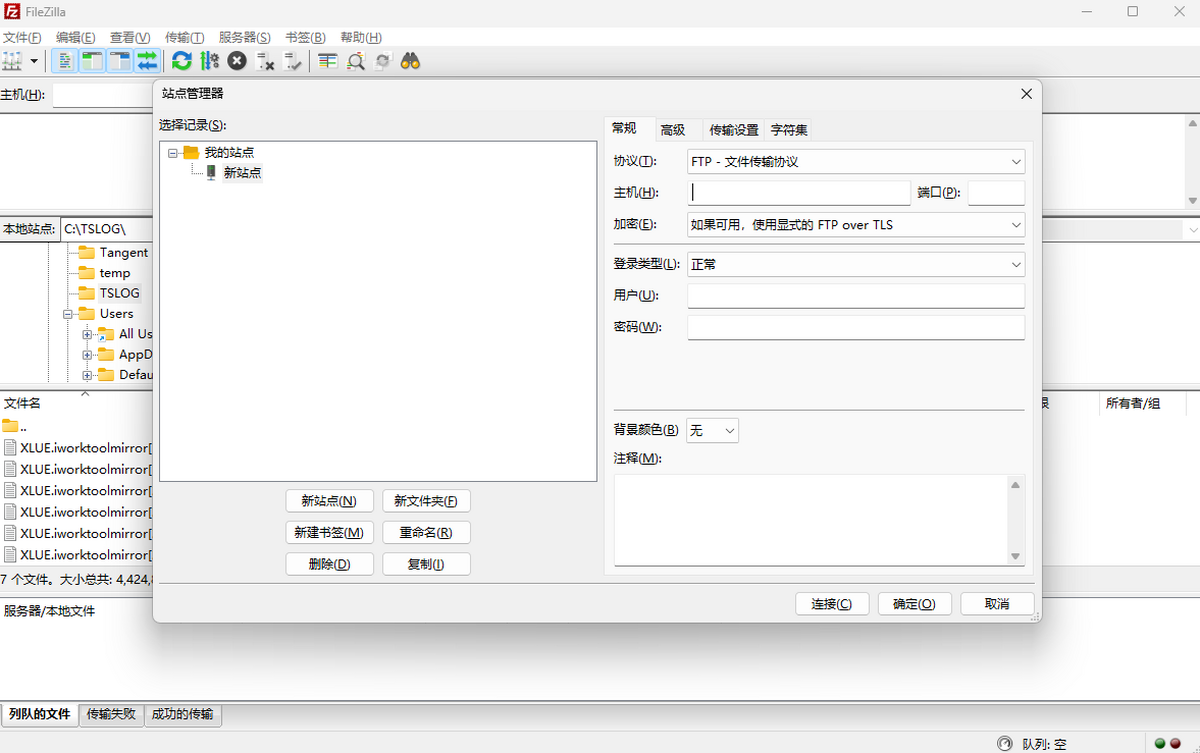1200x753 pixels.
Task: Select the temp folder in local tree
Action: pos(115,273)
